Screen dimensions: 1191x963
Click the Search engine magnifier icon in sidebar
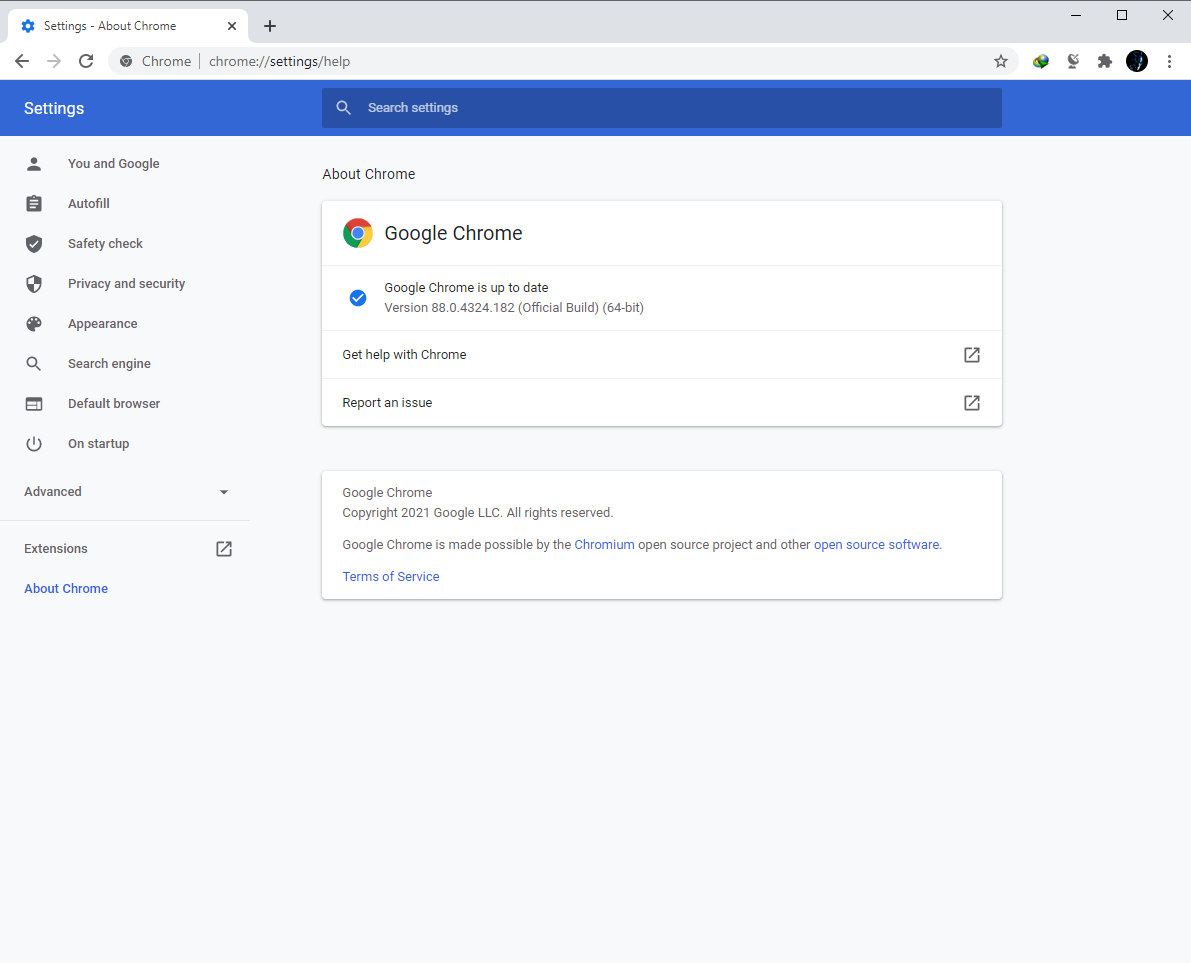tap(34, 364)
